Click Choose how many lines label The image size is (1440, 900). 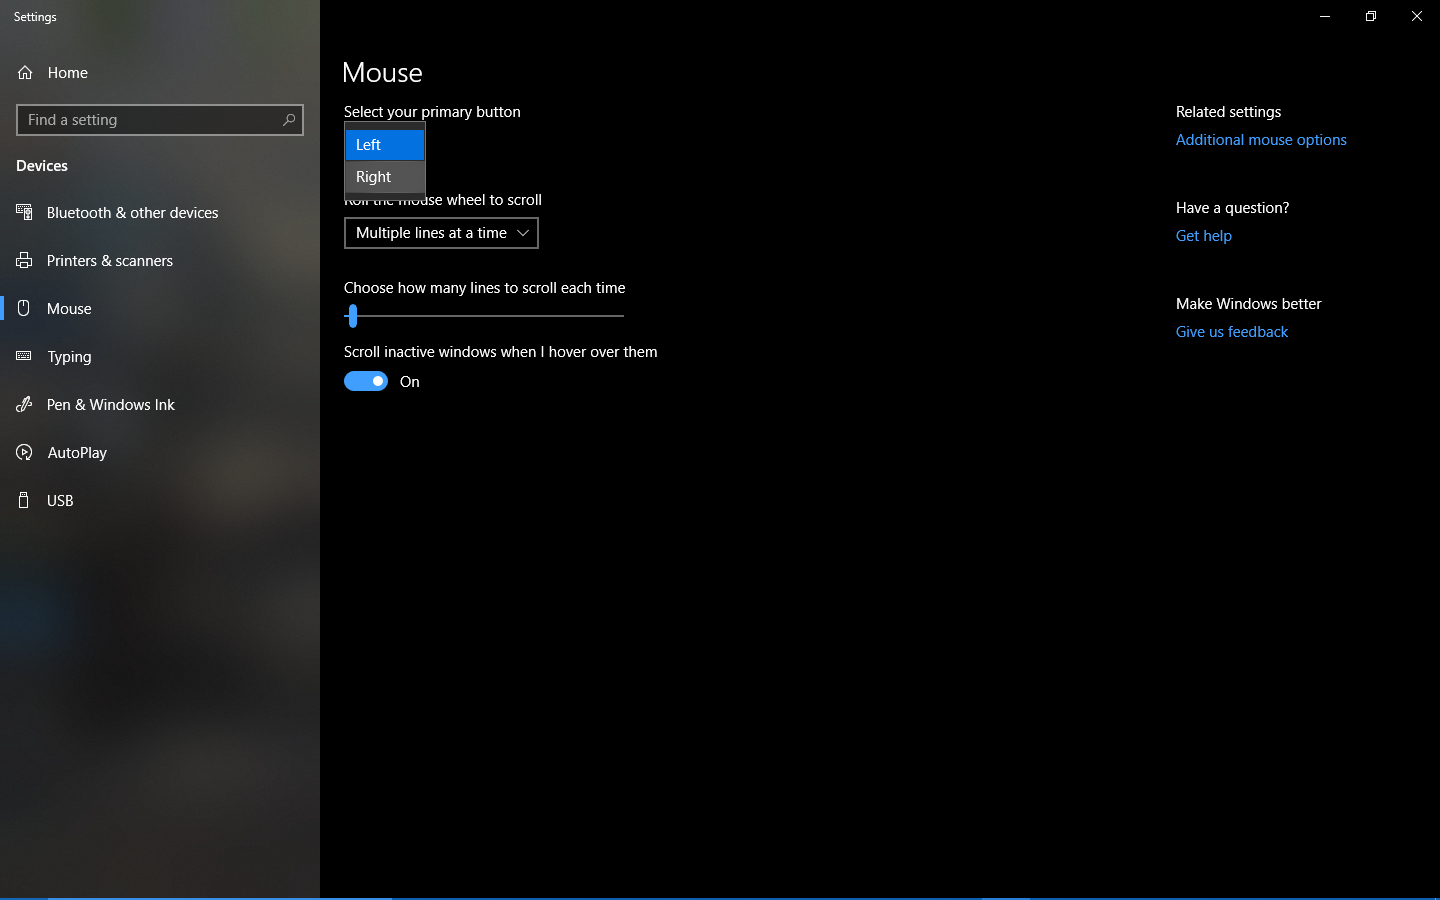click(x=485, y=288)
